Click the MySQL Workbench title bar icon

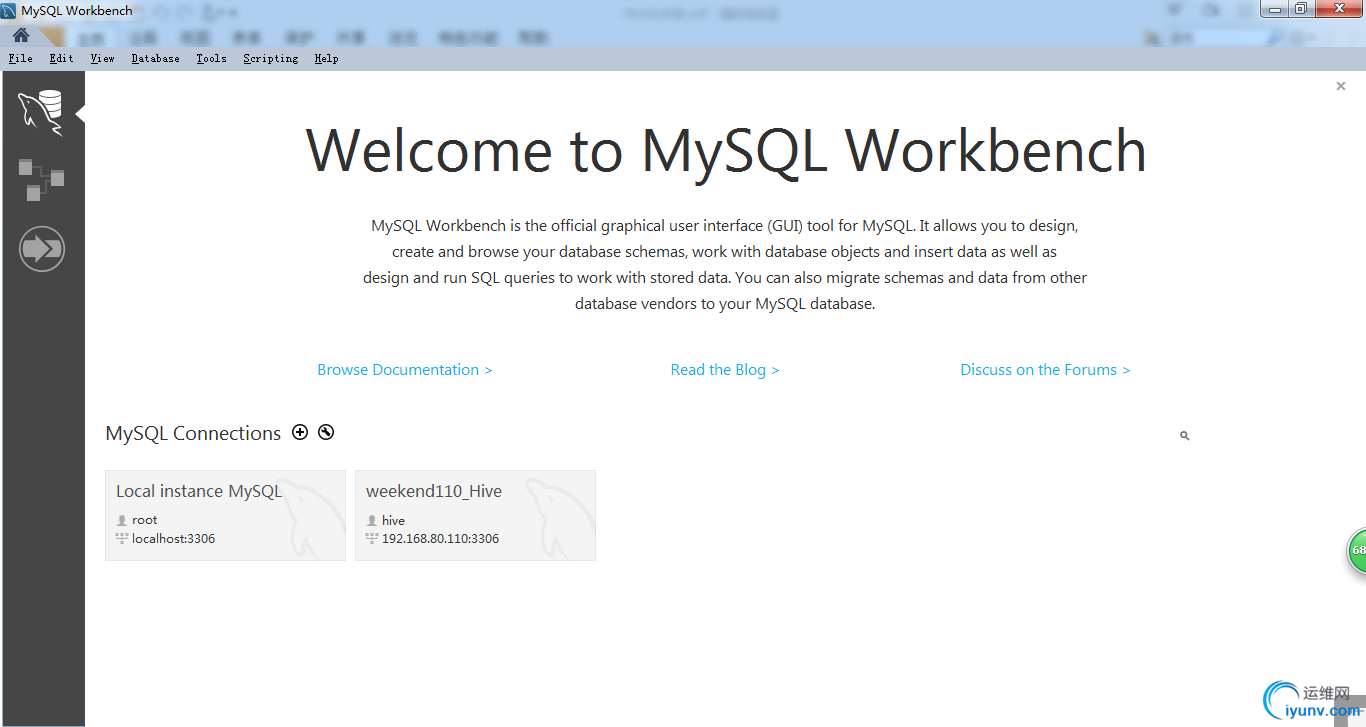coord(9,11)
